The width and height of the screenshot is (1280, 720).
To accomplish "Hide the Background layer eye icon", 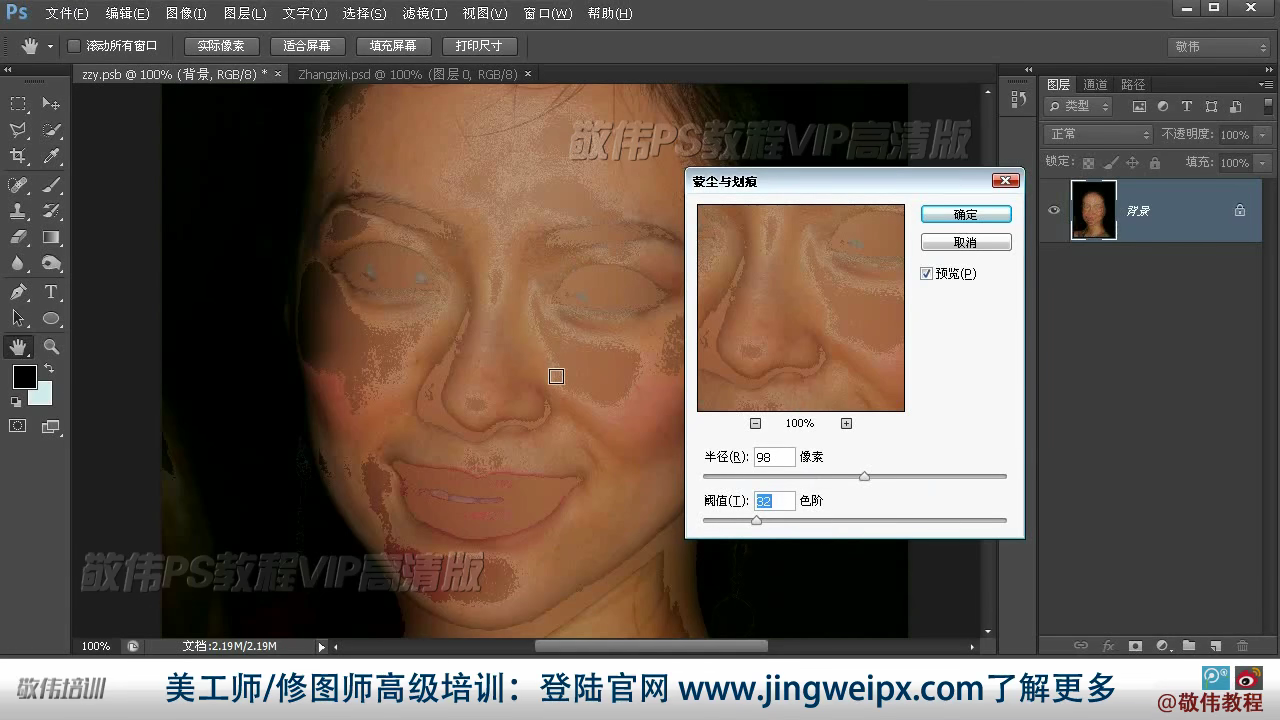I will (1053, 210).
